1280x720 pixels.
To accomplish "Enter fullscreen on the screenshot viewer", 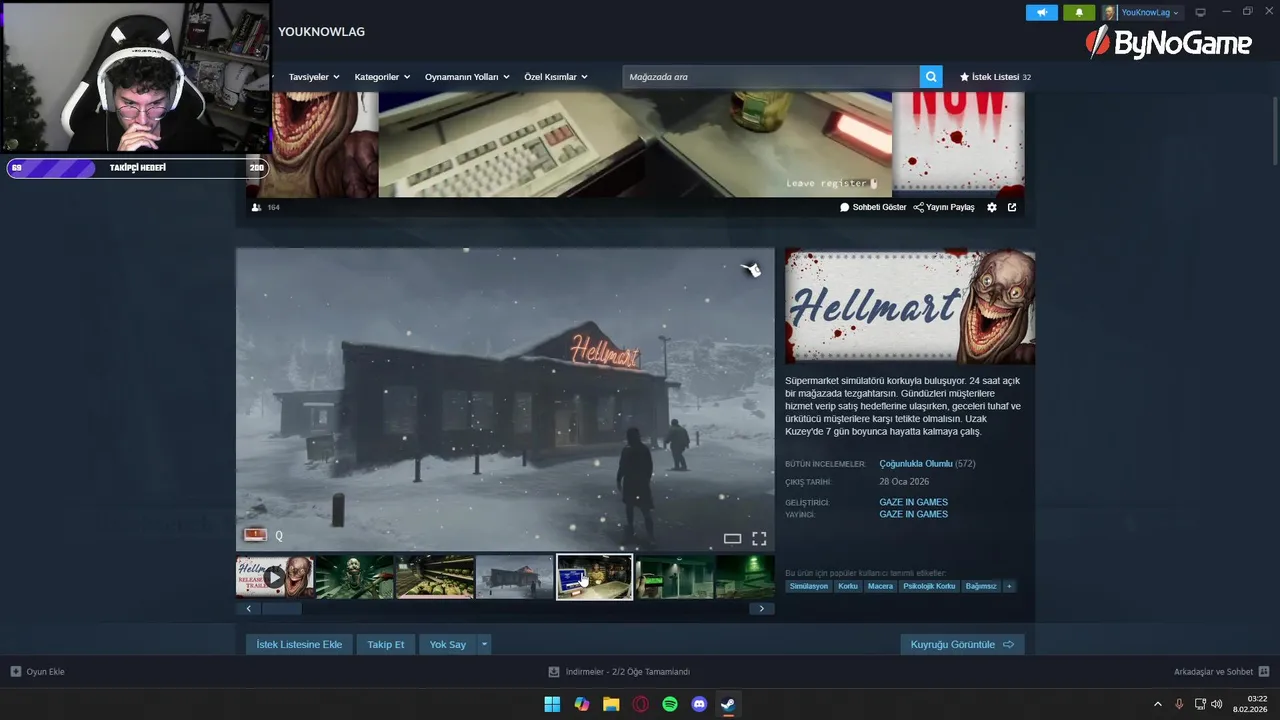I will click(759, 539).
